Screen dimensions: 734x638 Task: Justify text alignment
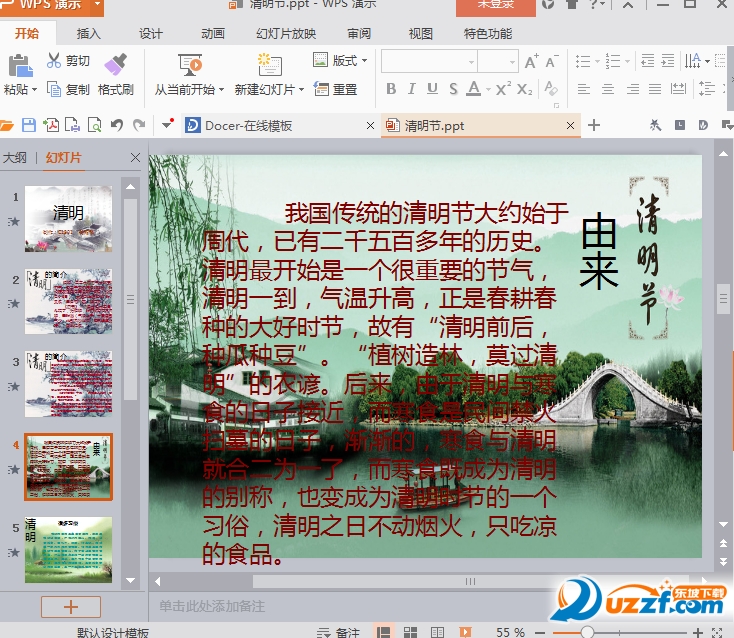655,88
